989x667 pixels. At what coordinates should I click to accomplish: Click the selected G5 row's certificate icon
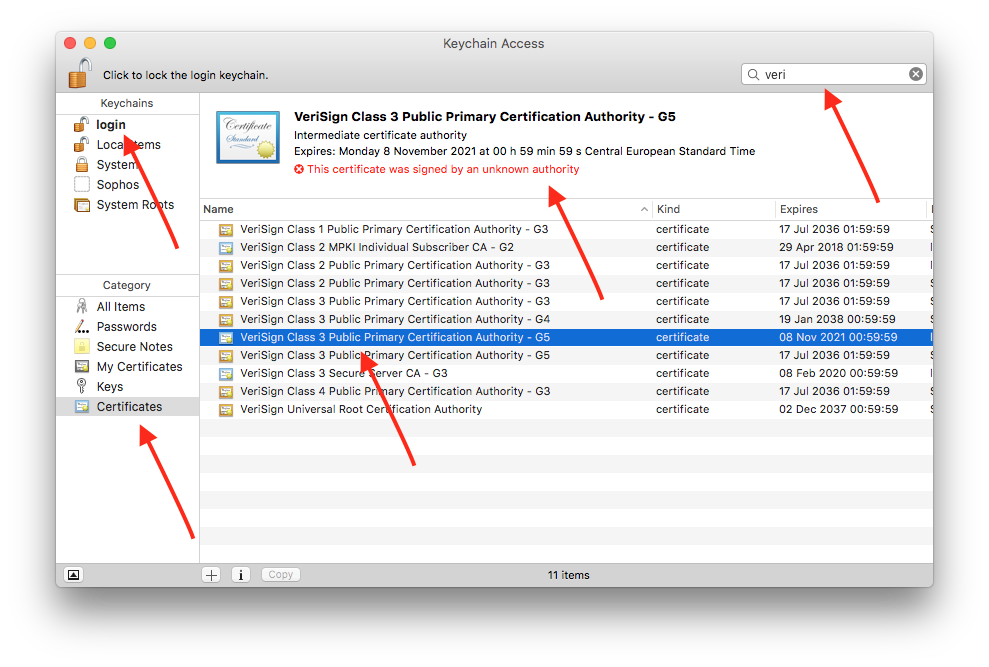click(x=226, y=338)
